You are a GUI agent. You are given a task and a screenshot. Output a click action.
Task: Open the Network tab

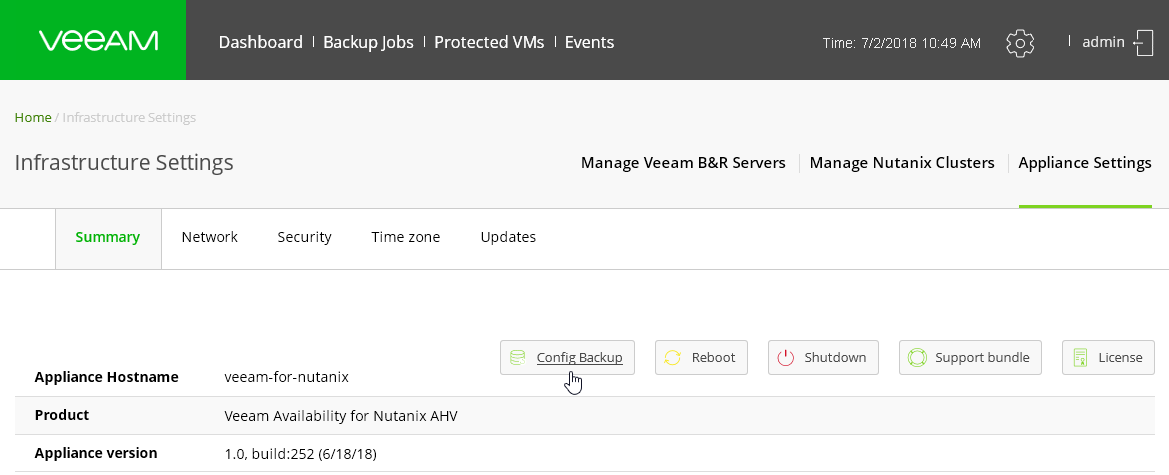(x=209, y=237)
